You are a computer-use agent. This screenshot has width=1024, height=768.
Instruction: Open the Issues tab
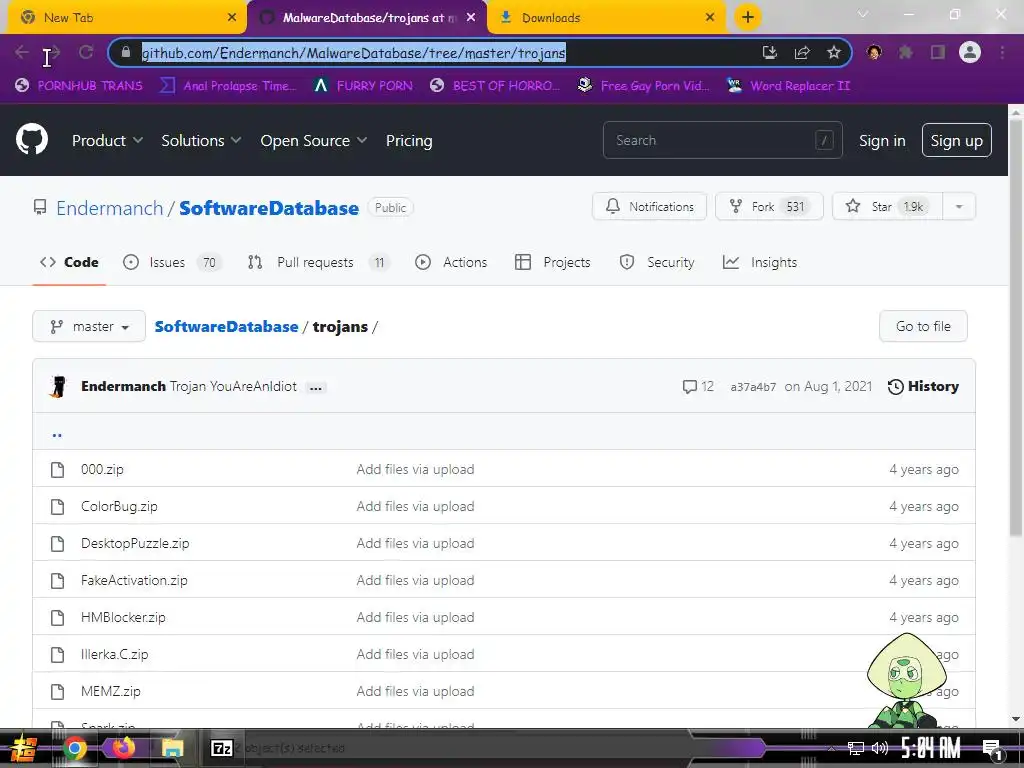tap(171, 262)
